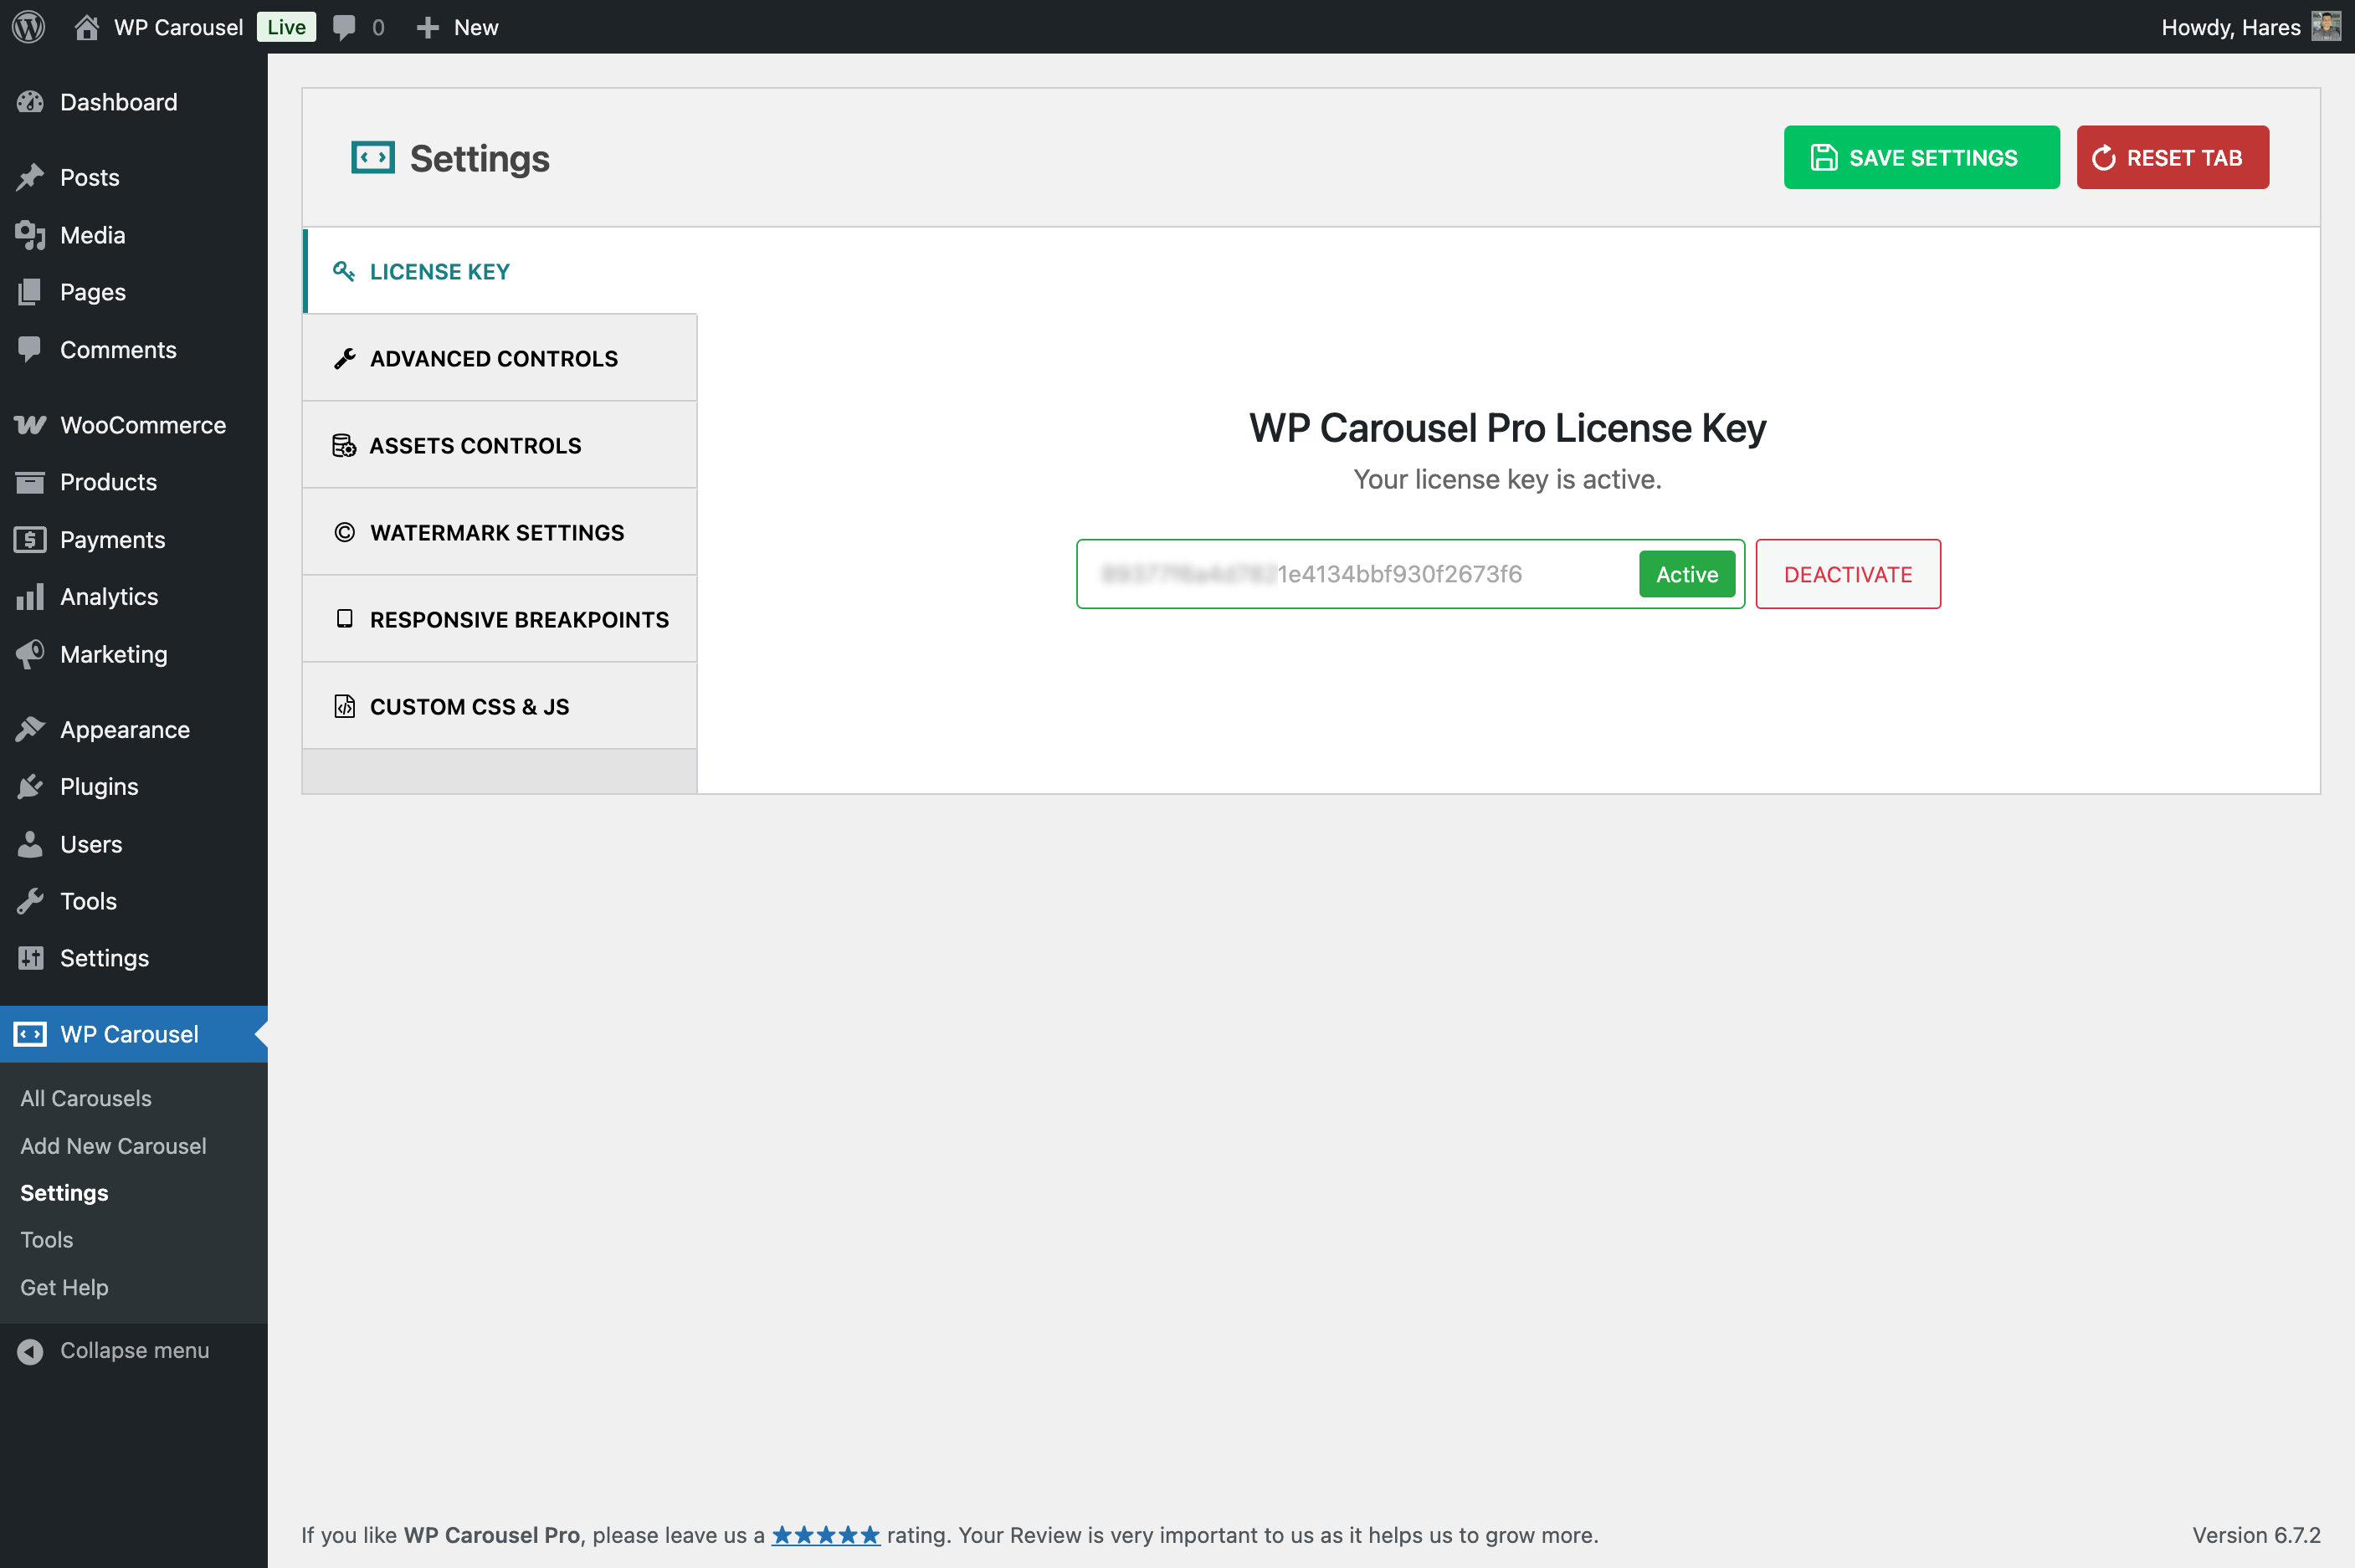Click the Payments dollar icon
The width and height of the screenshot is (2355, 1568).
30,540
